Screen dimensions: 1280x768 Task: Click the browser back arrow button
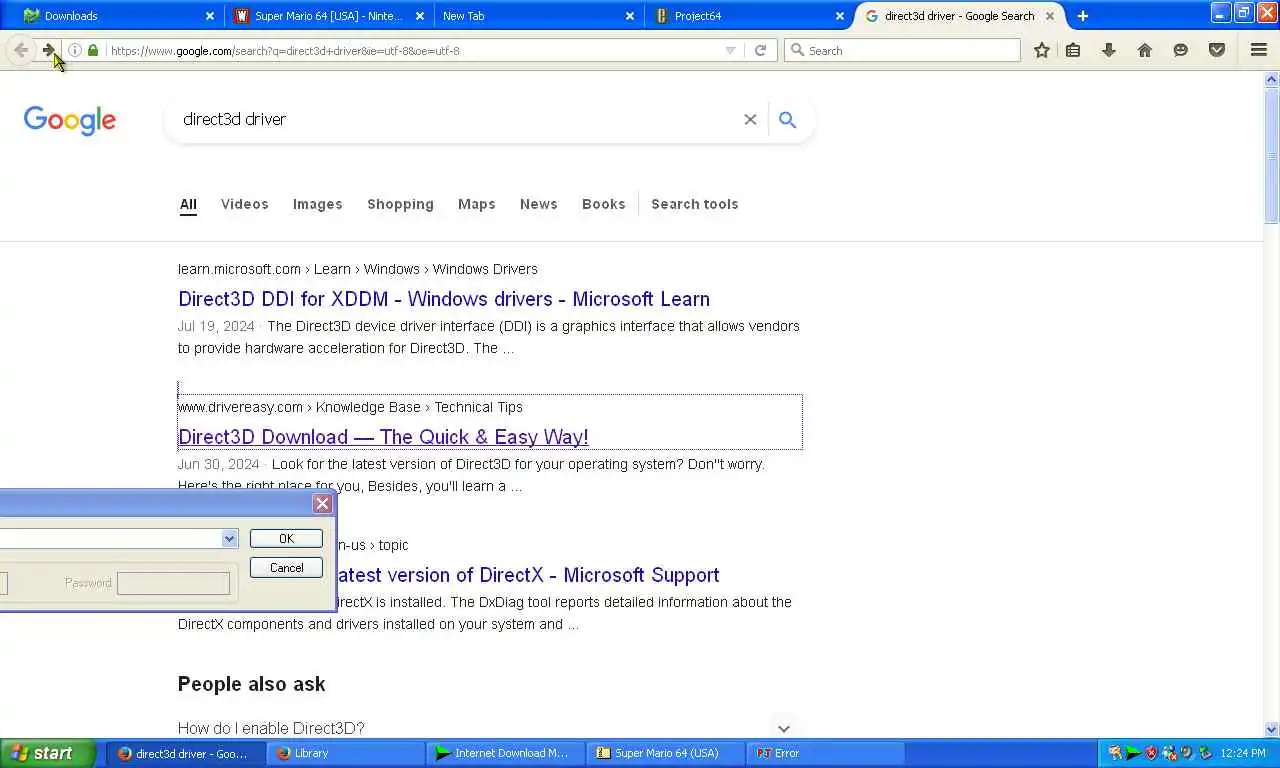(20, 50)
